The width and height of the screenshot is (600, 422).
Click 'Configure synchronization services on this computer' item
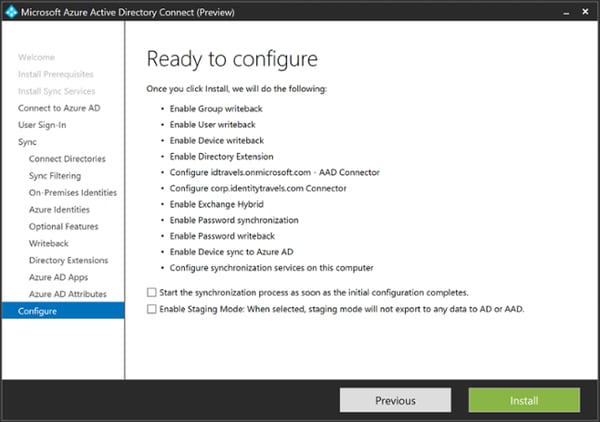pos(272,268)
